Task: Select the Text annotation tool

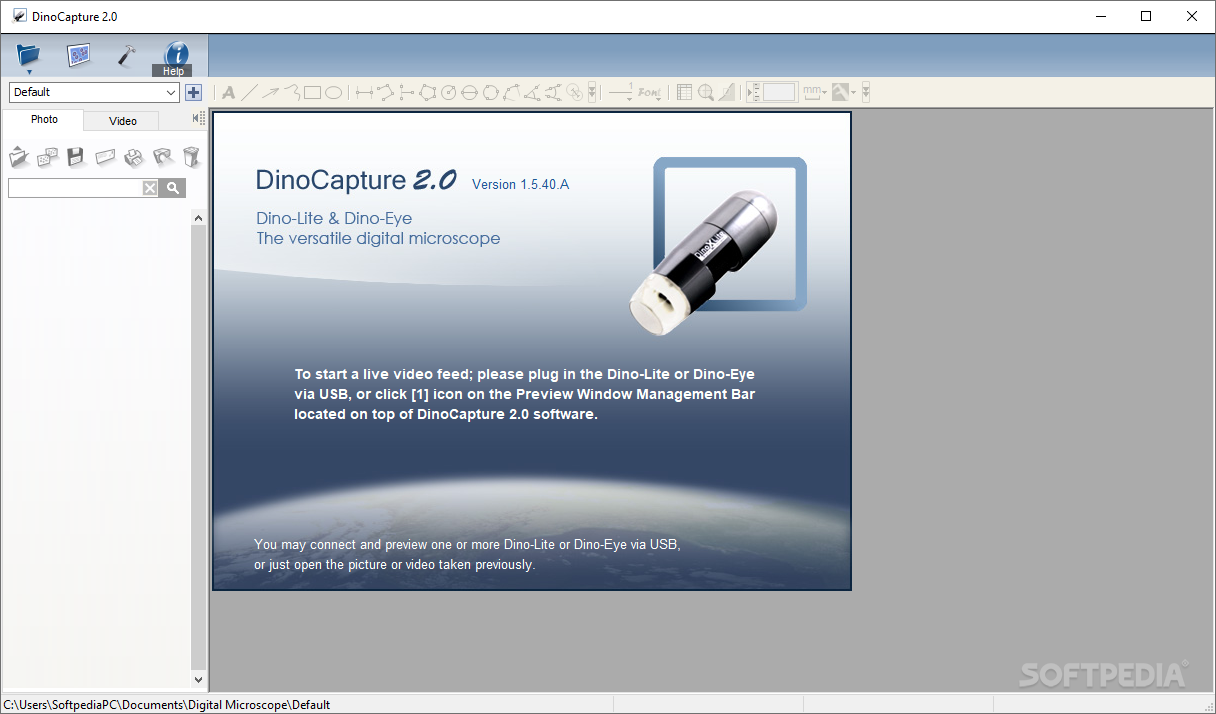Action: [228, 92]
